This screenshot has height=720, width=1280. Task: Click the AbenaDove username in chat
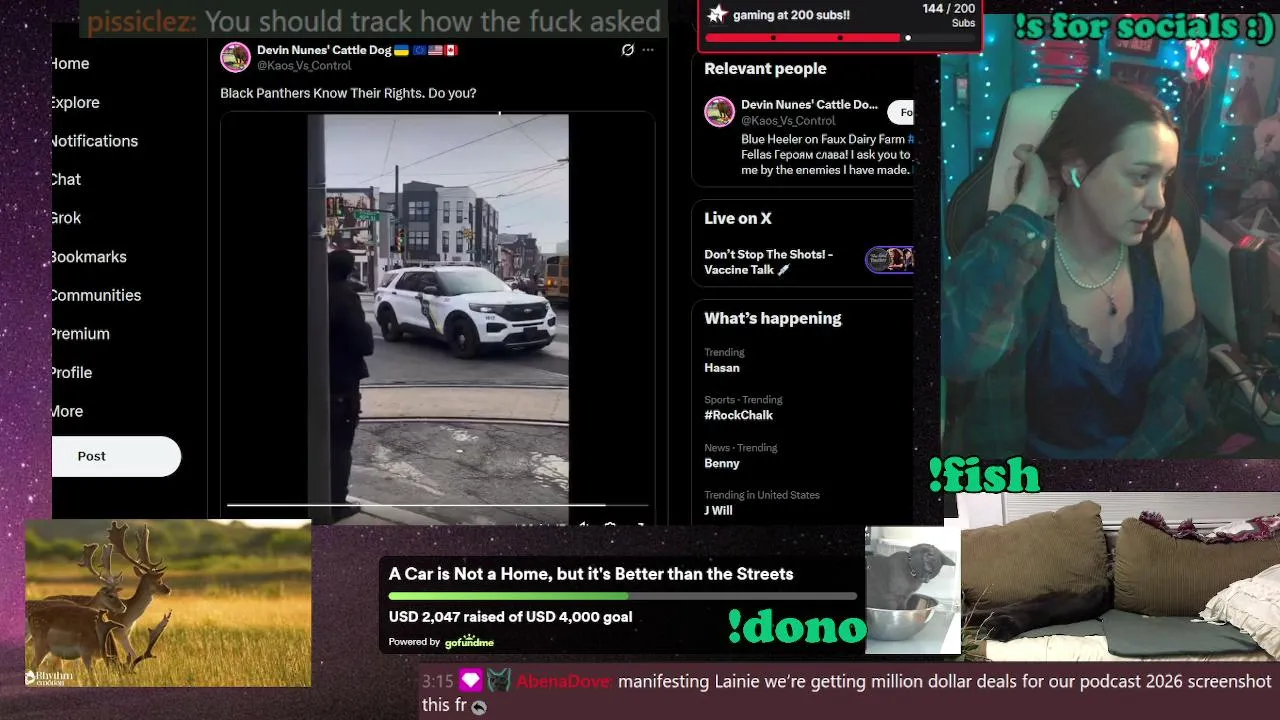pos(564,682)
